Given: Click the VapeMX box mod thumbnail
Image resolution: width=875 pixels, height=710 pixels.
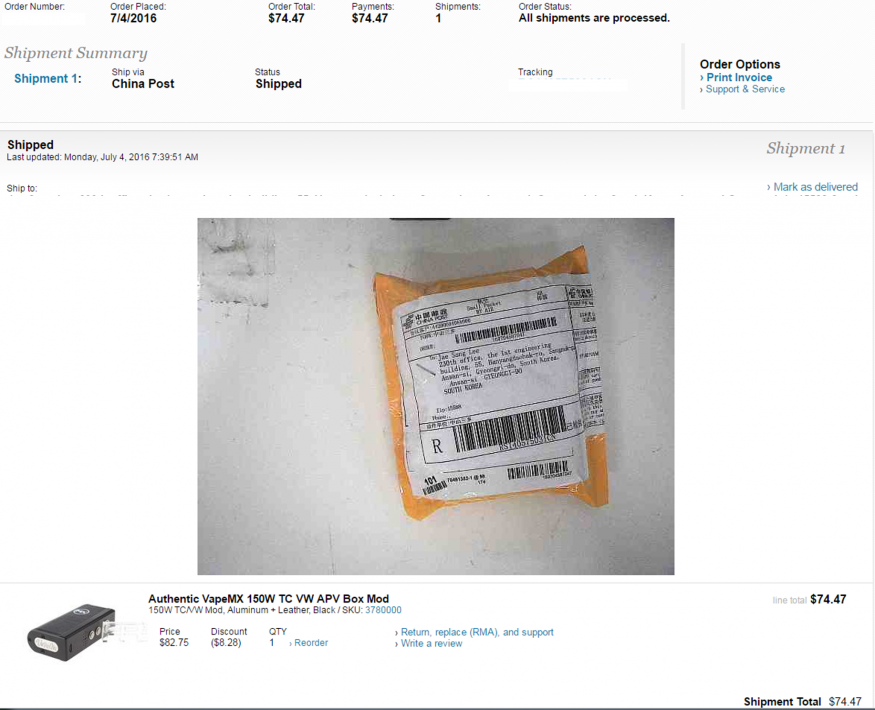Looking at the screenshot, I should click(73, 633).
